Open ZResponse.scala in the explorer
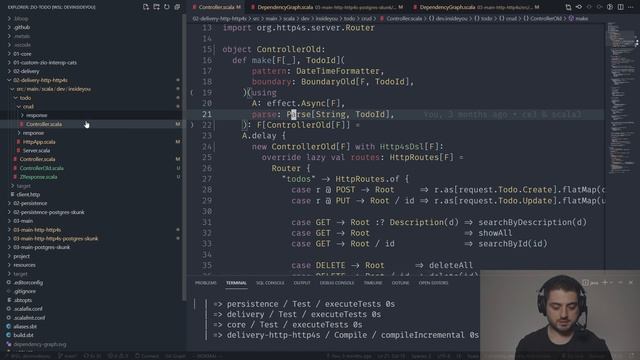640x360 pixels. pos(38,177)
